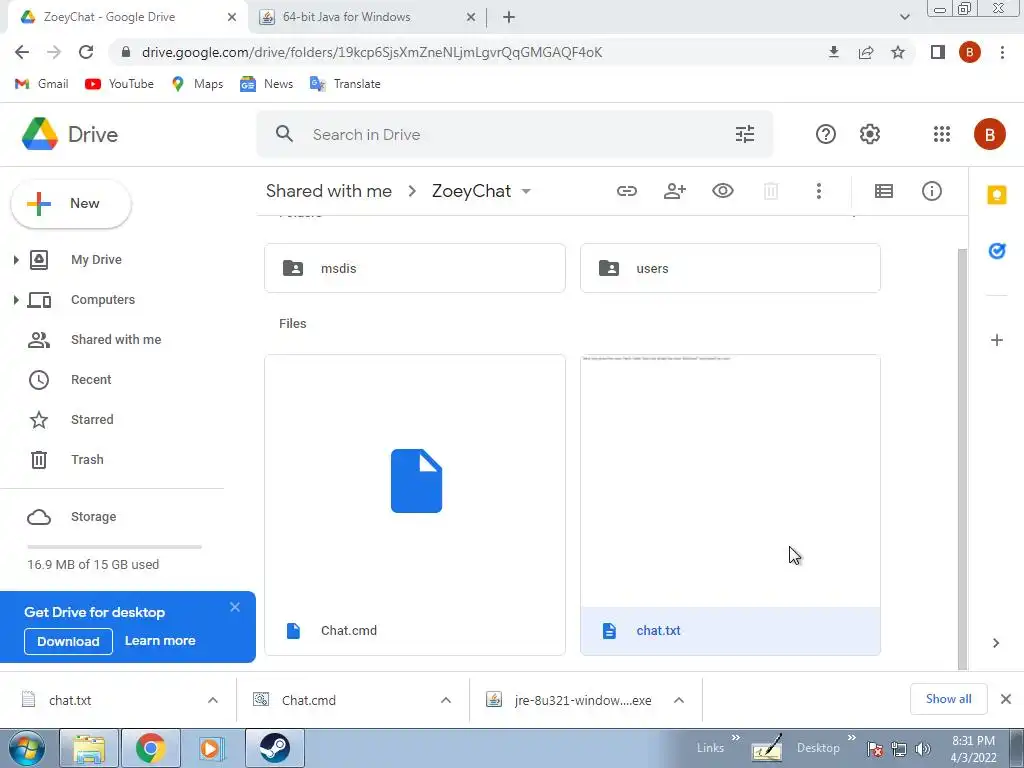This screenshot has width=1024, height=768.
Task: Click Show all downloads button
Action: coord(948,699)
